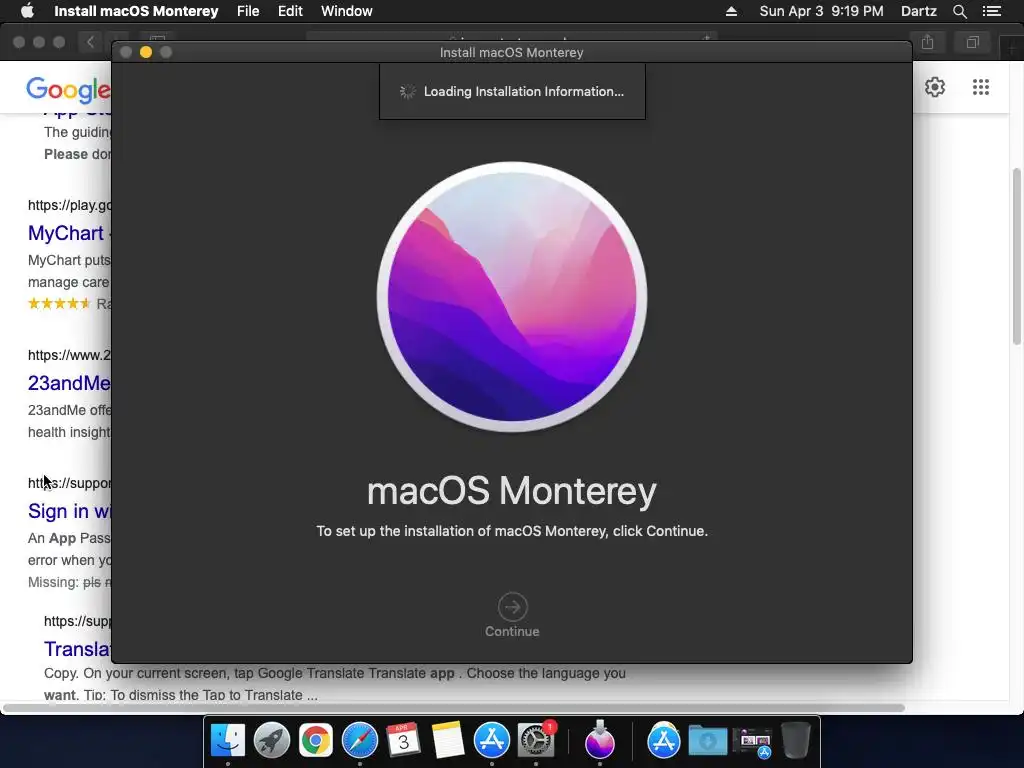Click the https://www.2 URL above 23andMe
Image resolution: width=1024 pixels, height=768 pixels.
pyautogui.click(x=69, y=355)
